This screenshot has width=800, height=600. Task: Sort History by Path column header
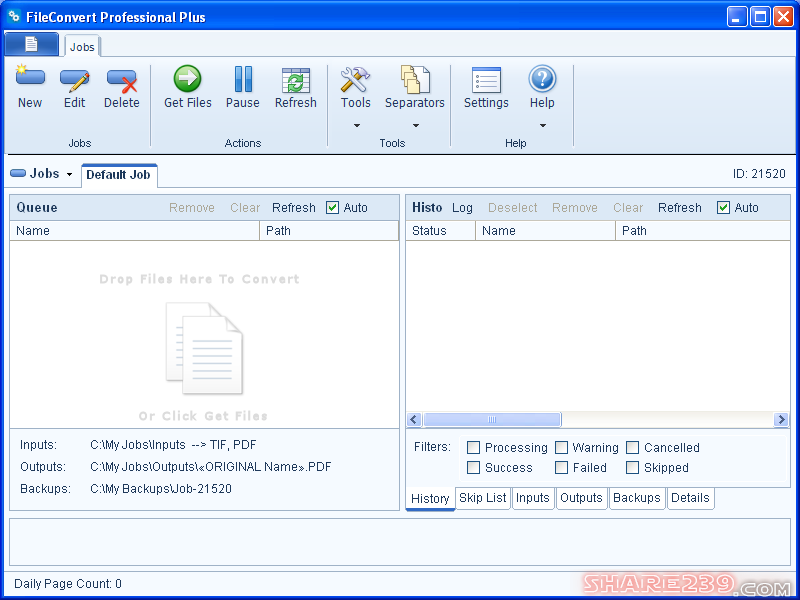point(703,231)
